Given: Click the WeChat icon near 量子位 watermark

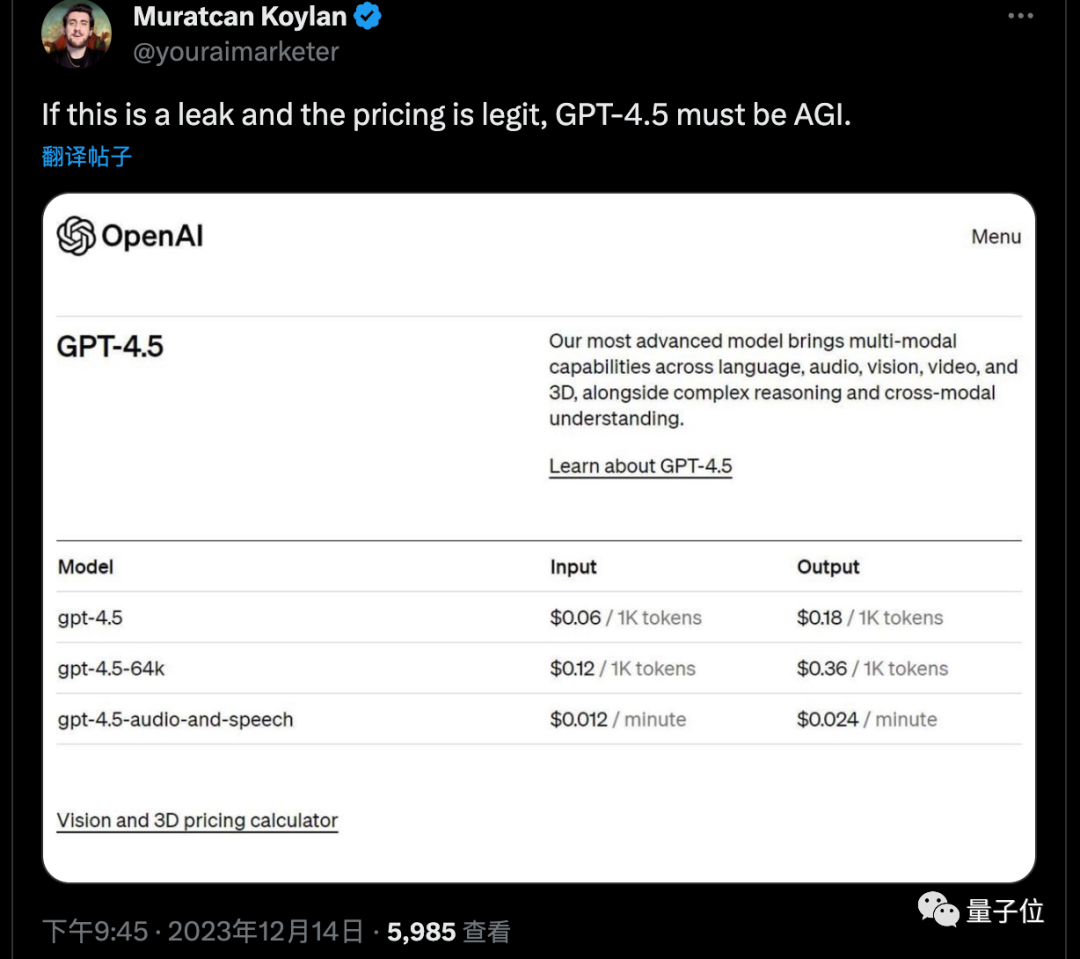Looking at the screenshot, I should click(938, 909).
